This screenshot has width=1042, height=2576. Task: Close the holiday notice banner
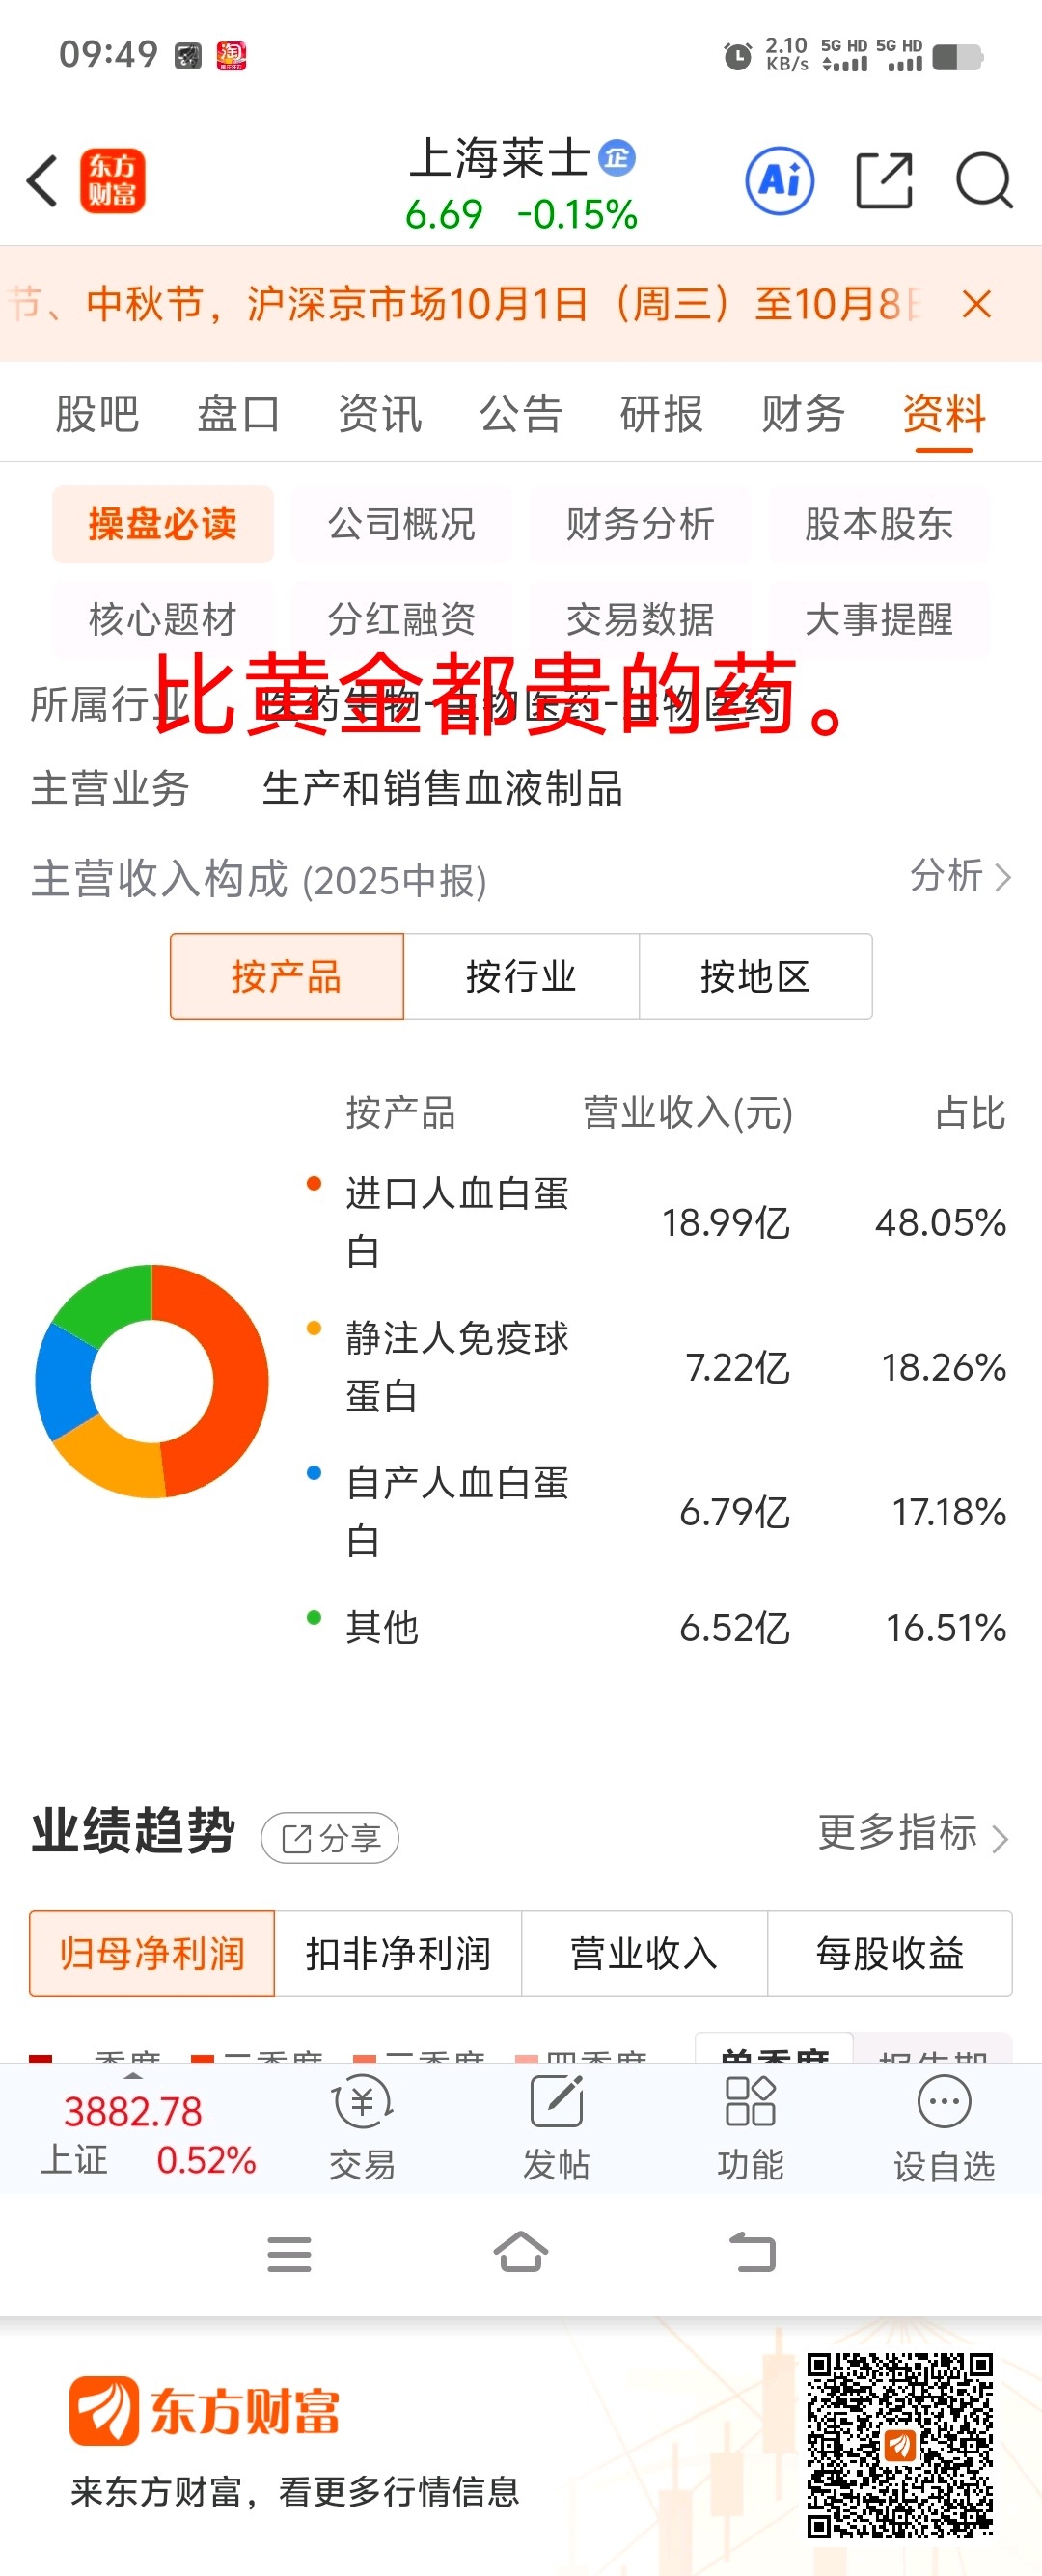coord(976,304)
